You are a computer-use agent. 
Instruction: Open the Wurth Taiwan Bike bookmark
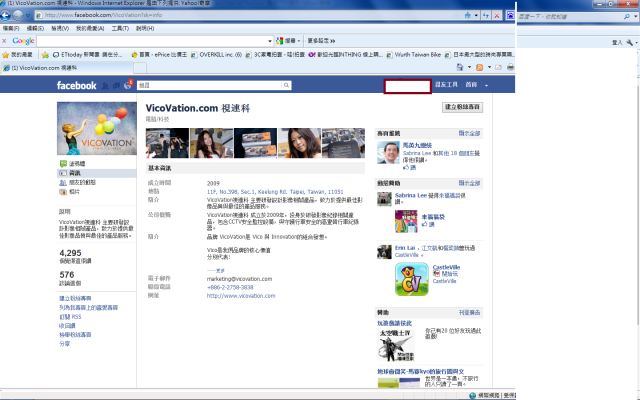click(x=413, y=55)
